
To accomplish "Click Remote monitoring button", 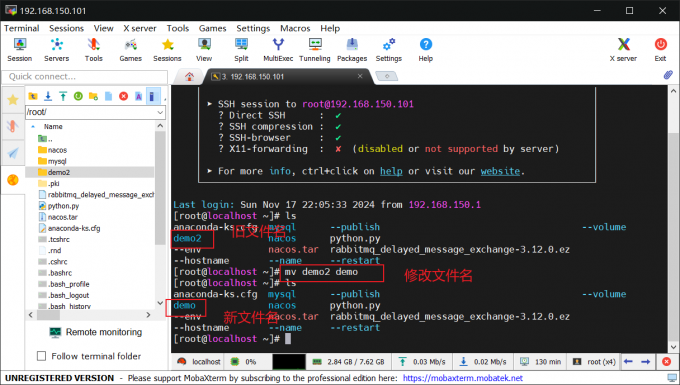I will click(x=96, y=332).
